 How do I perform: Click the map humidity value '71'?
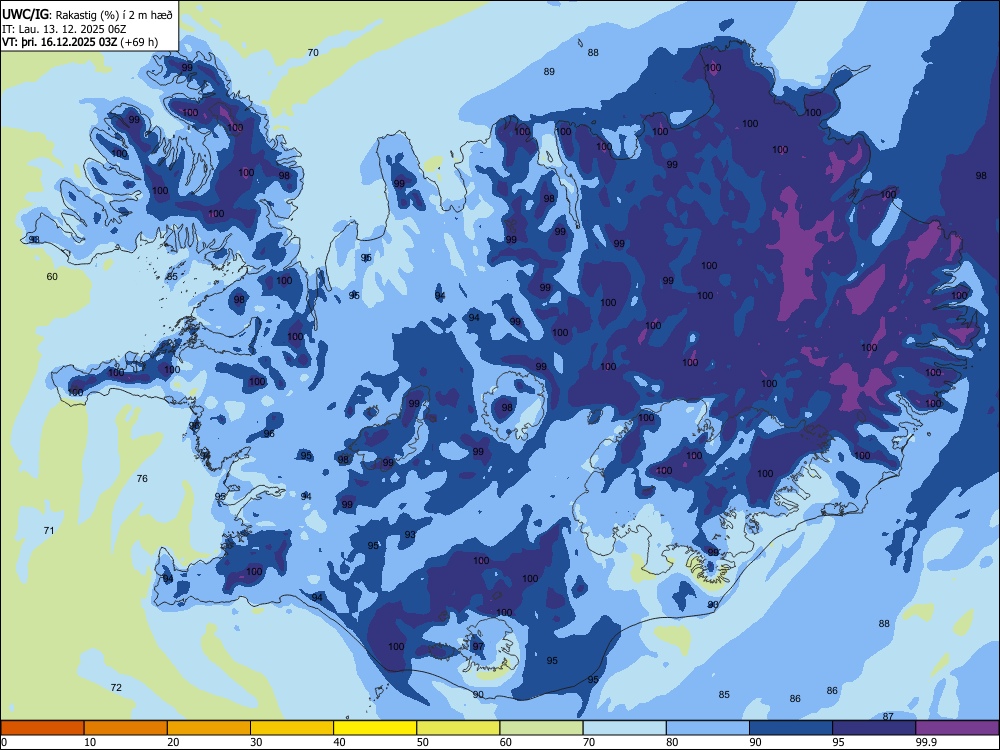pyautogui.click(x=49, y=531)
